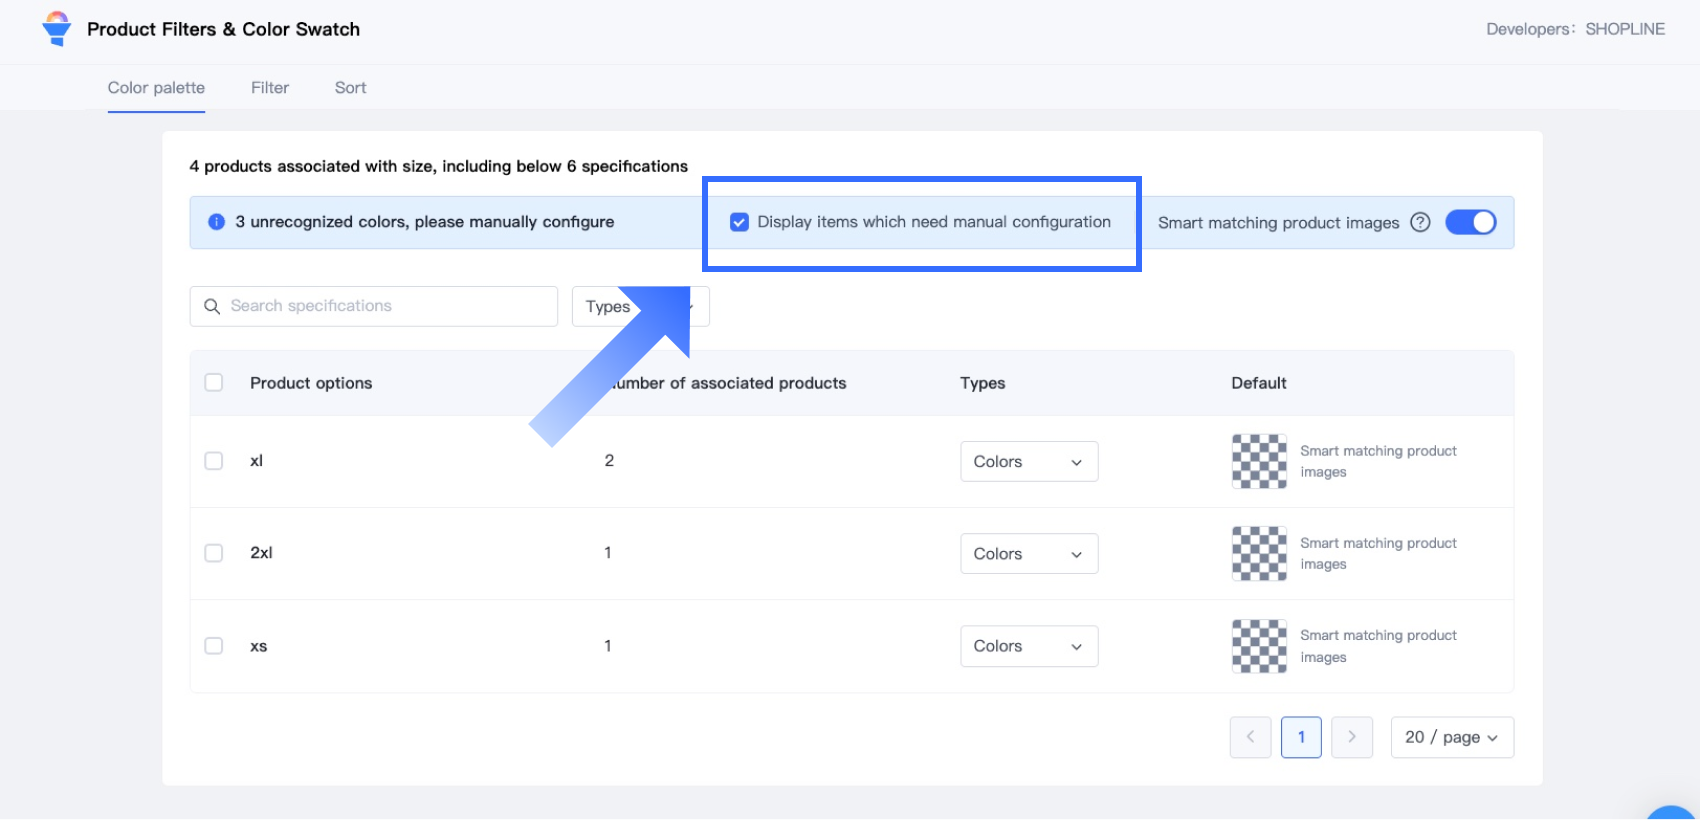Expand Colors dropdown for xs row
This screenshot has width=1700, height=820.
pos(1028,646)
